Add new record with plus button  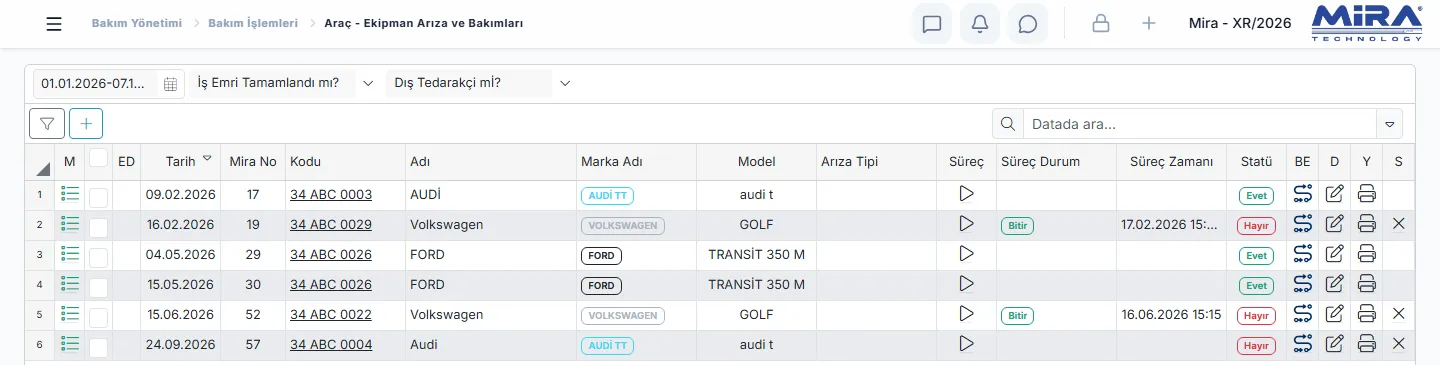(x=86, y=124)
